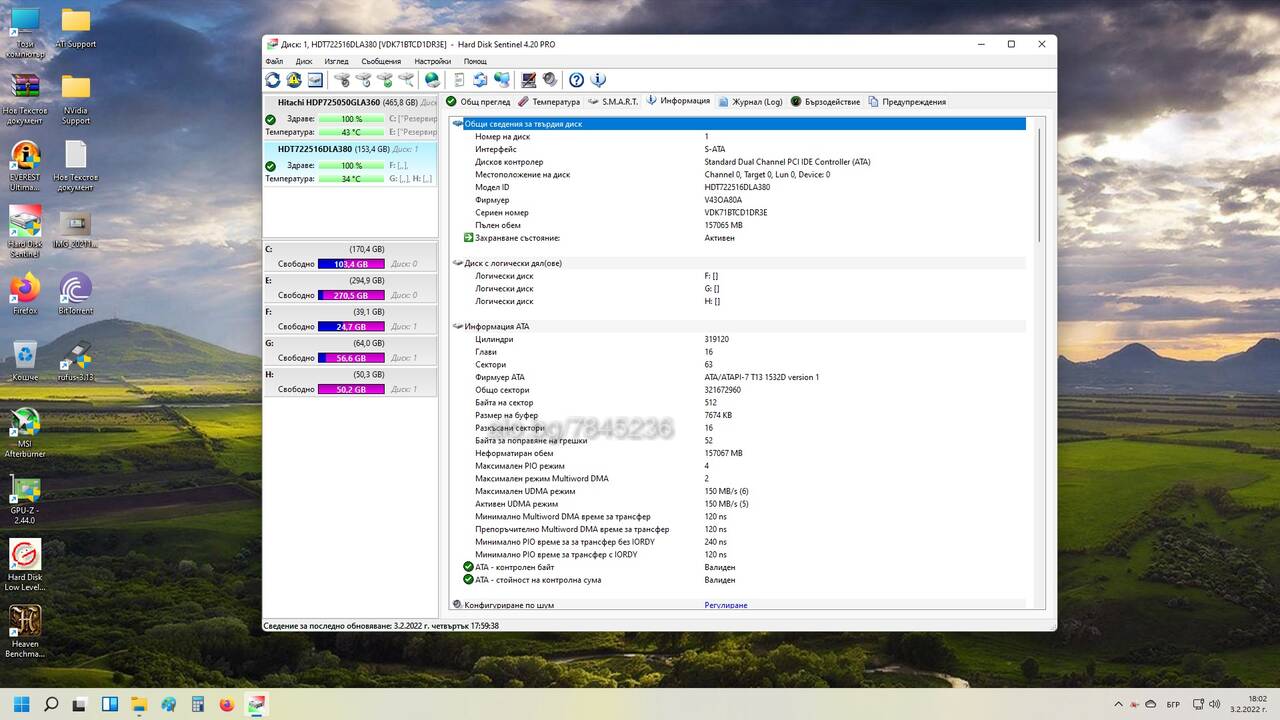Image resolution: width=1280 pixels, height=720 pixels.
Task: Click the network computers toolbar icon
Action: pos(501,80)
